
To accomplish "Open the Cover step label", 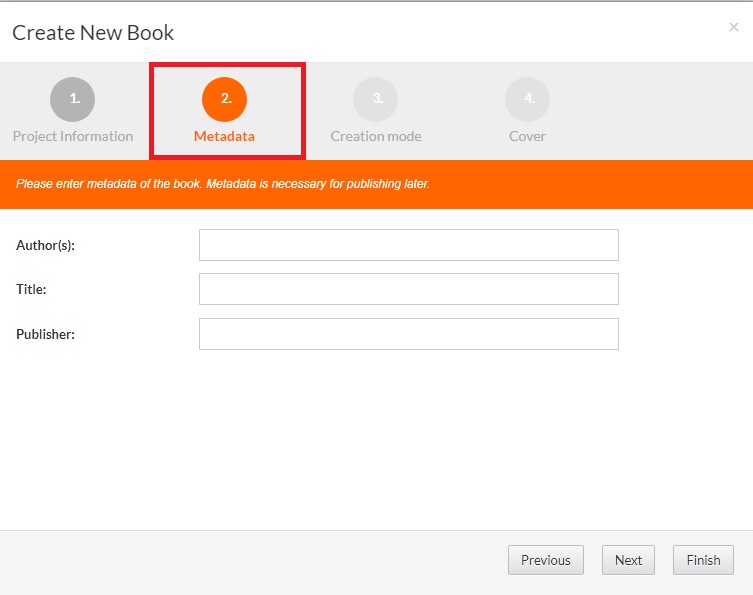I will (527, 136).
